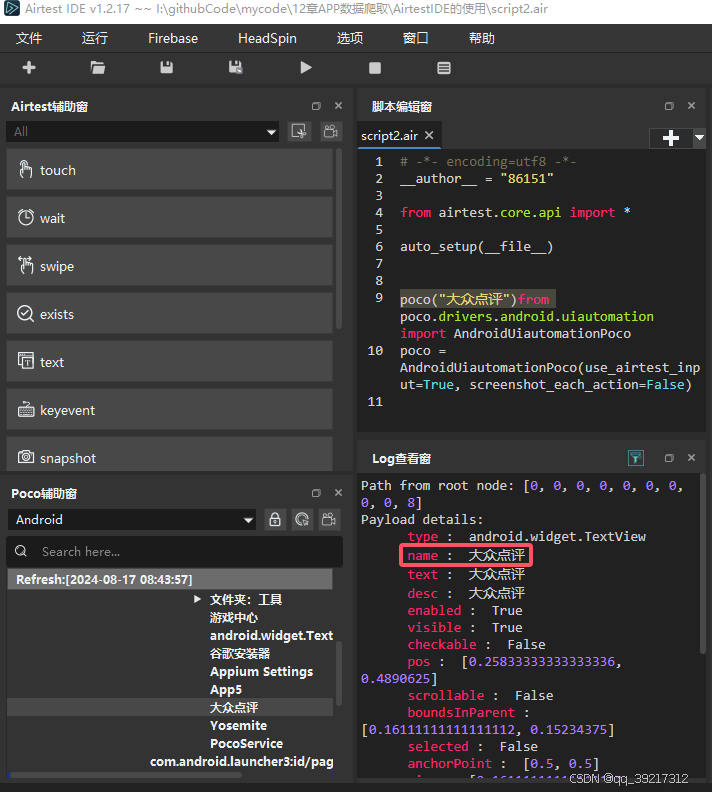The width and height of the screenshot is (712, 792).
Task: Click the new script plus icon in toolbar
Action: [29, 68]
